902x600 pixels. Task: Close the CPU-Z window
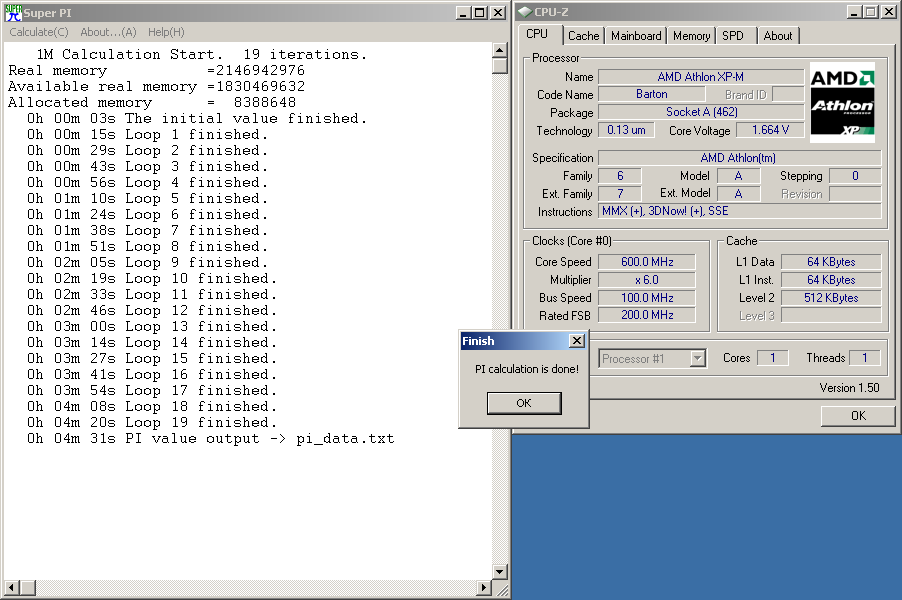(x=888, y=13)
